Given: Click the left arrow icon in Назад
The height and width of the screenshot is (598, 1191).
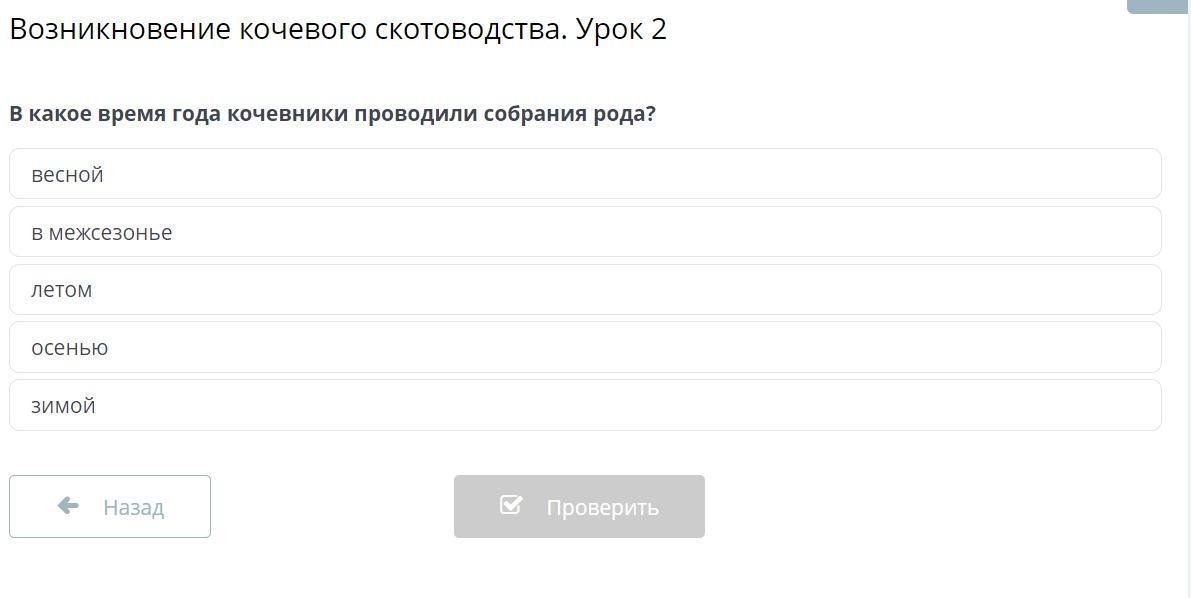Looking at the screenshot, I should (68, 506).
